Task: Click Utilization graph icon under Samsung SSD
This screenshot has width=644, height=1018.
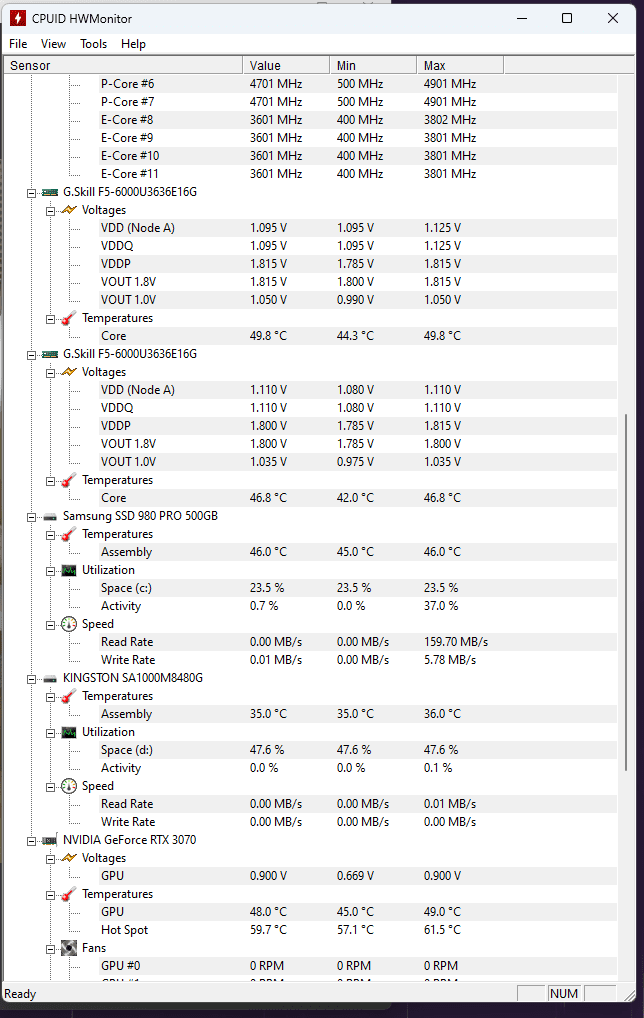Action: click(x=69, y=571)
